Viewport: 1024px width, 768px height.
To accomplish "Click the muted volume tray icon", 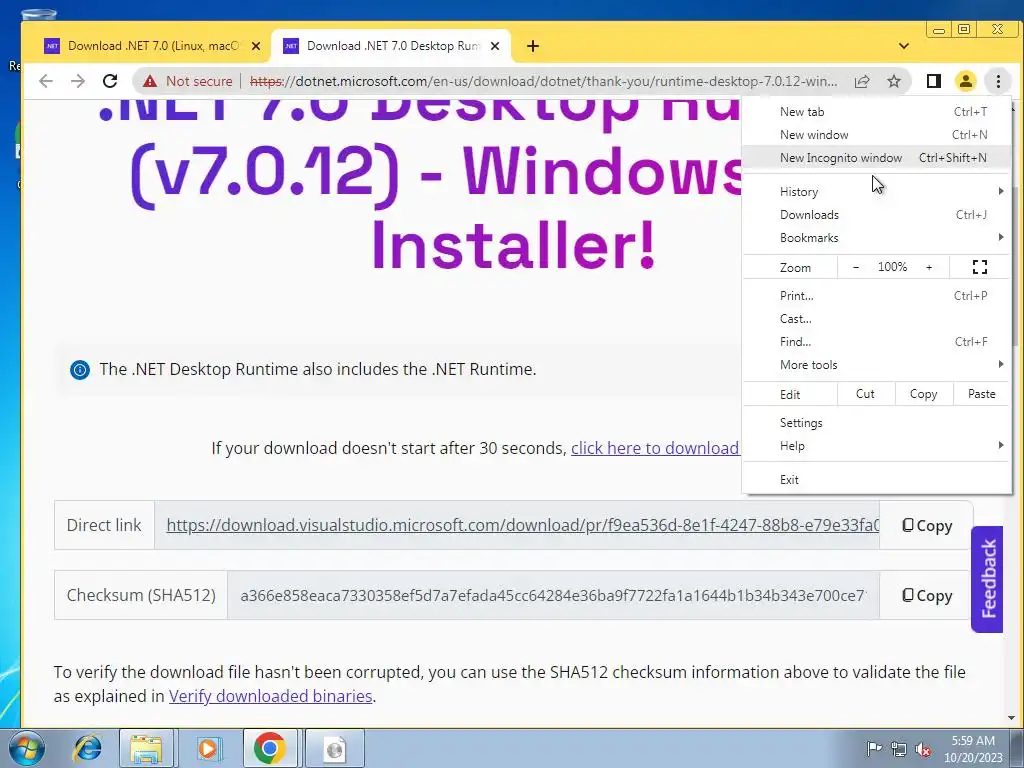I will [x=923, y=749].
